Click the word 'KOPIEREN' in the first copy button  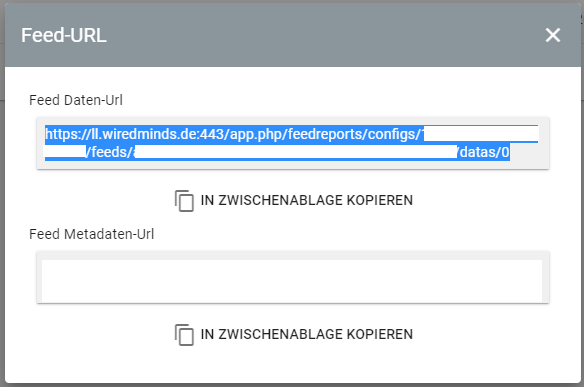380,200
